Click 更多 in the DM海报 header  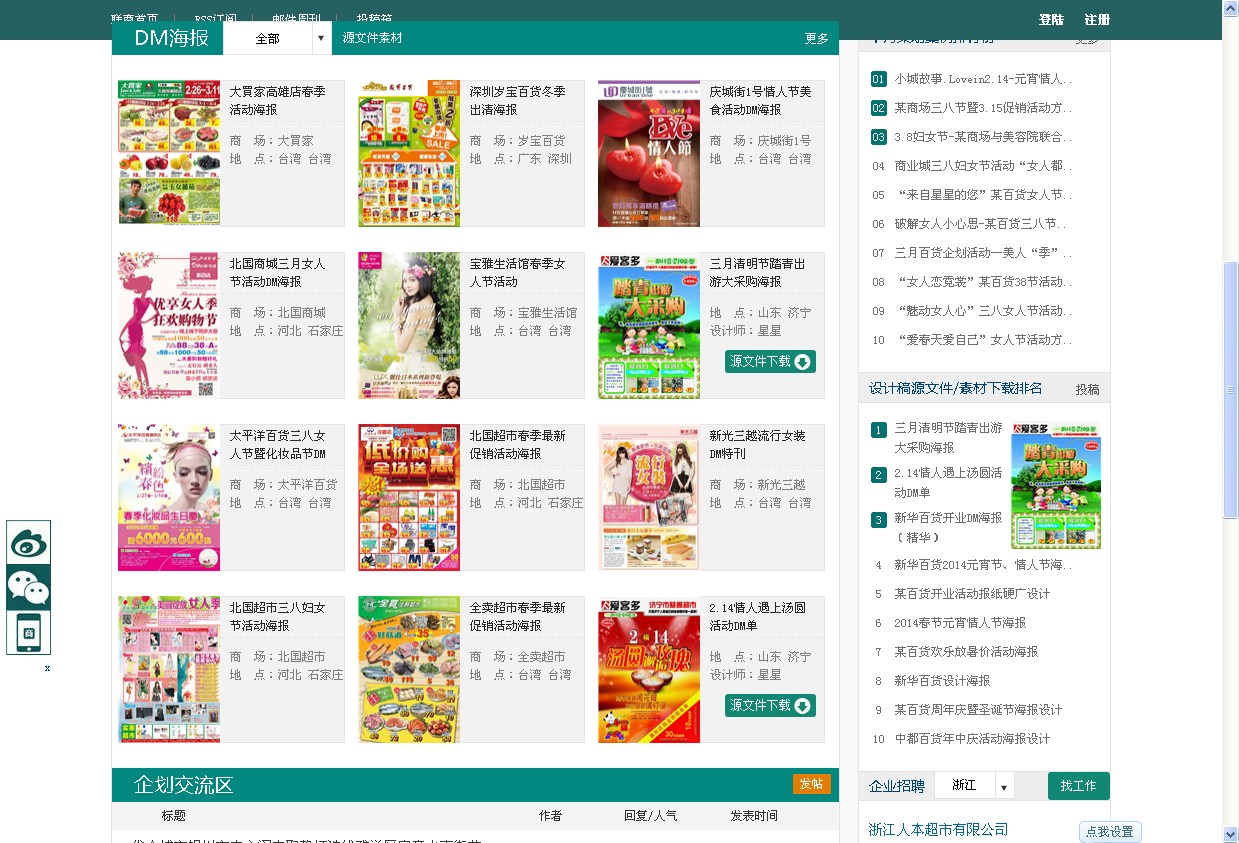[x=816, y=39]
